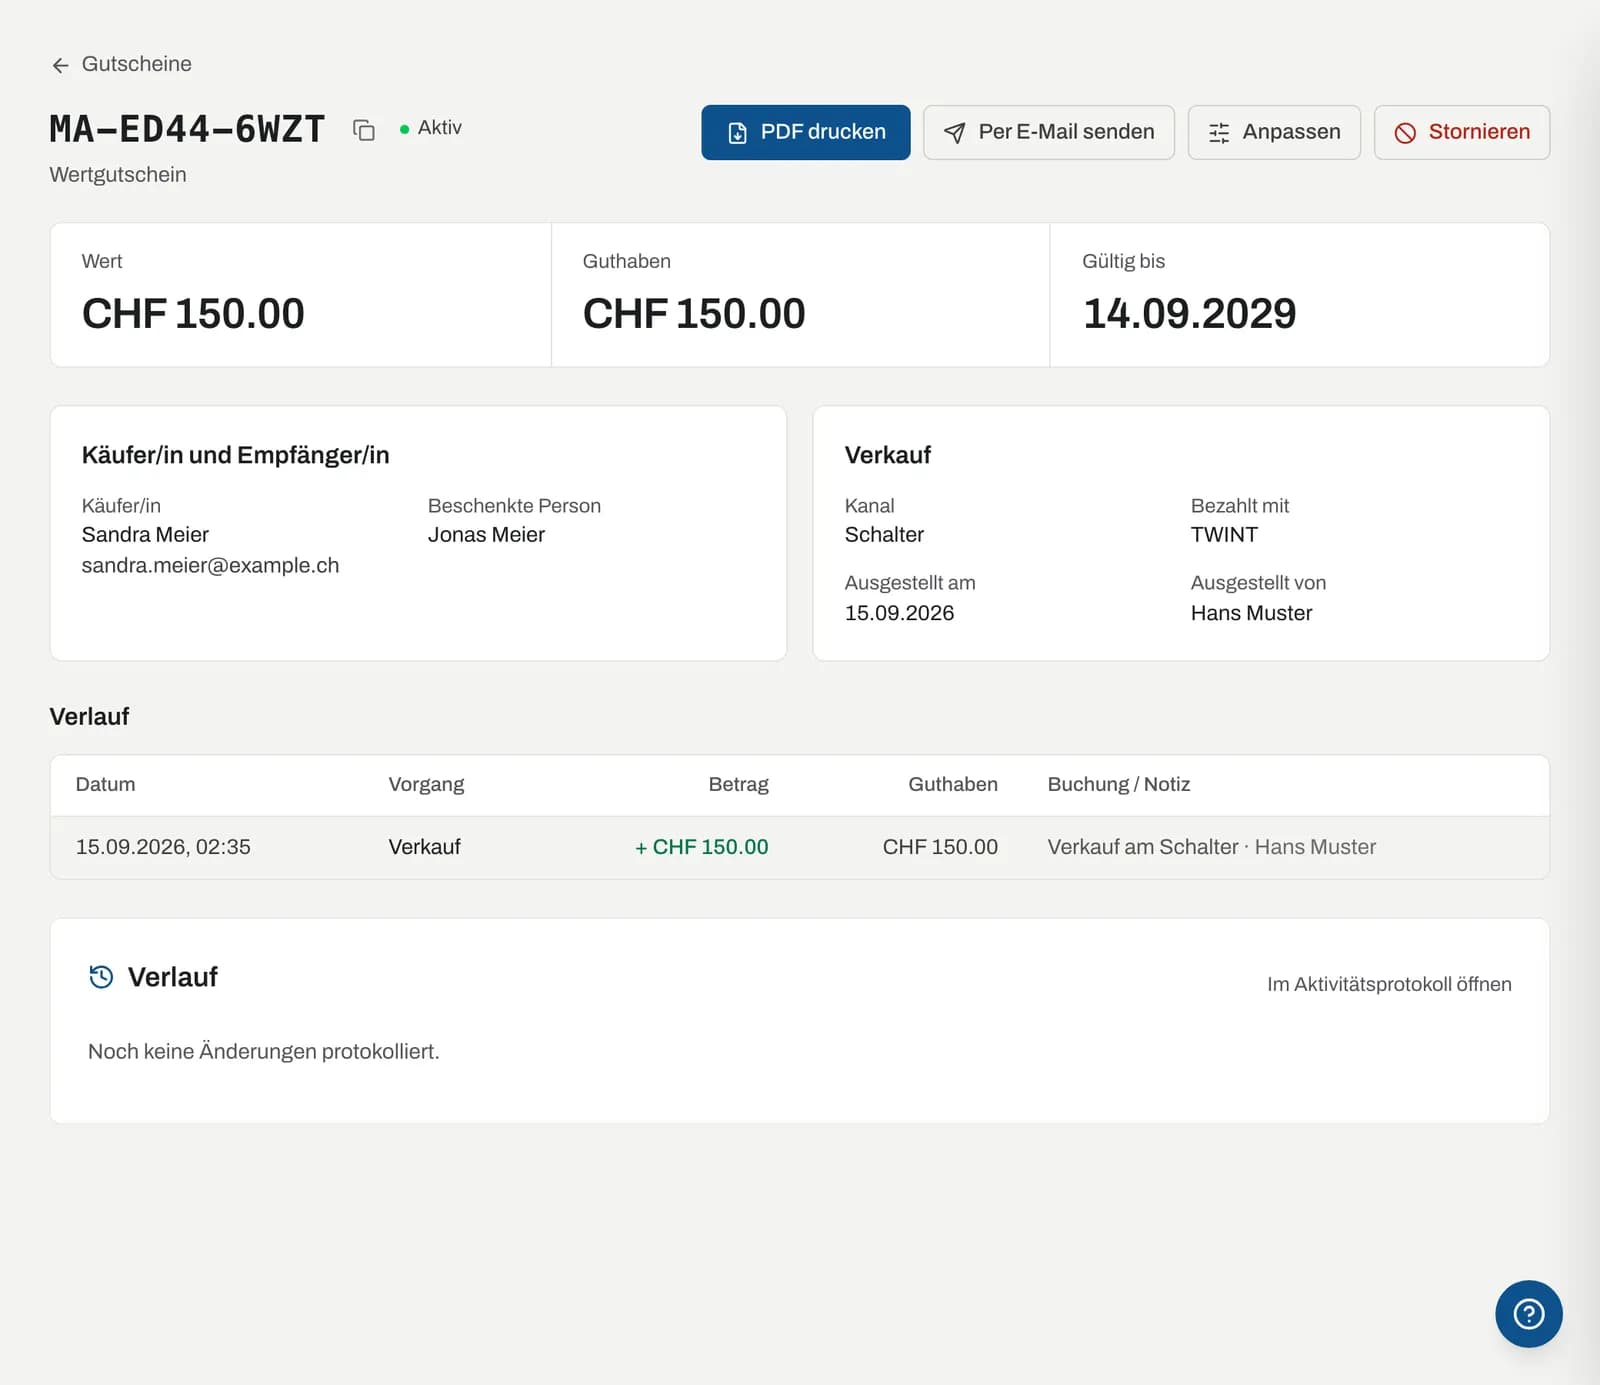Click the Gültig bis date 14.09.2029

pyautogui.click(x=1190, y=314)
